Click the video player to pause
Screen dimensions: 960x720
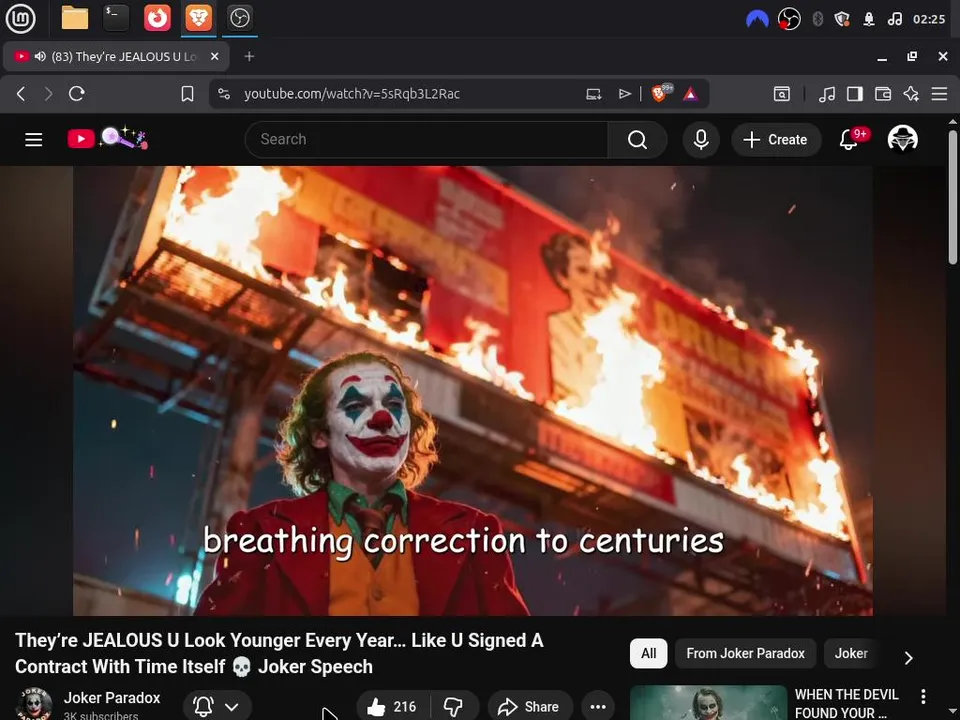(473, 391)
